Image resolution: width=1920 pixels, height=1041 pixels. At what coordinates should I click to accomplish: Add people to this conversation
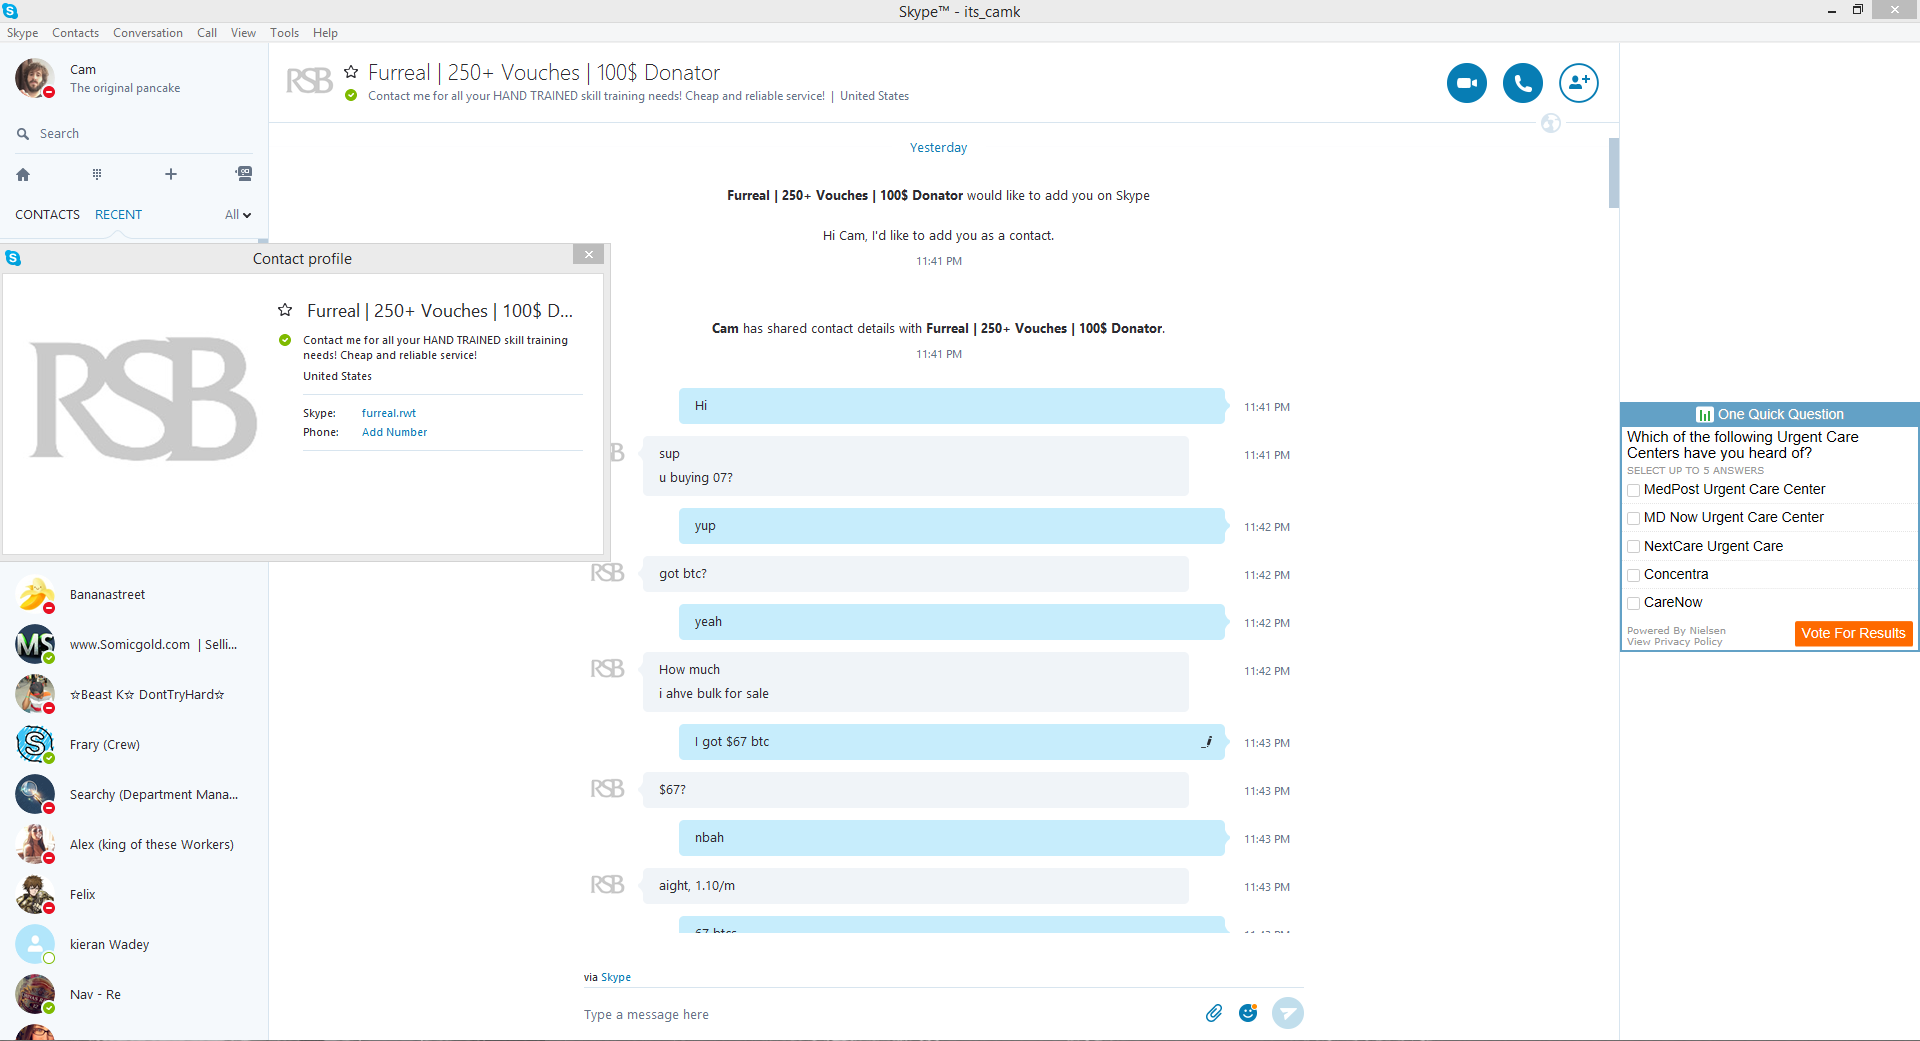(x=1578, y=83)
